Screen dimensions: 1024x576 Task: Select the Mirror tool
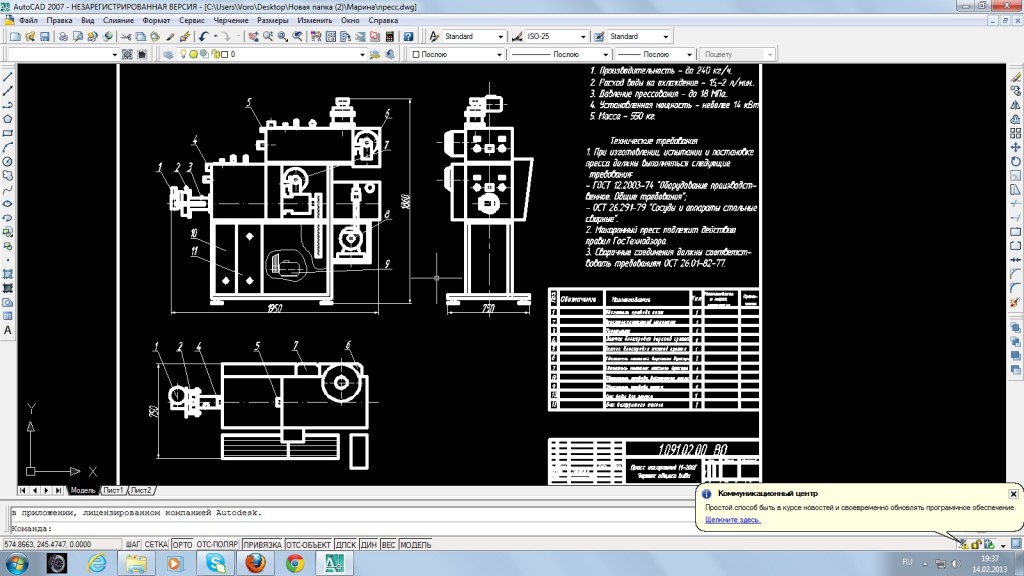[1016, 105]
